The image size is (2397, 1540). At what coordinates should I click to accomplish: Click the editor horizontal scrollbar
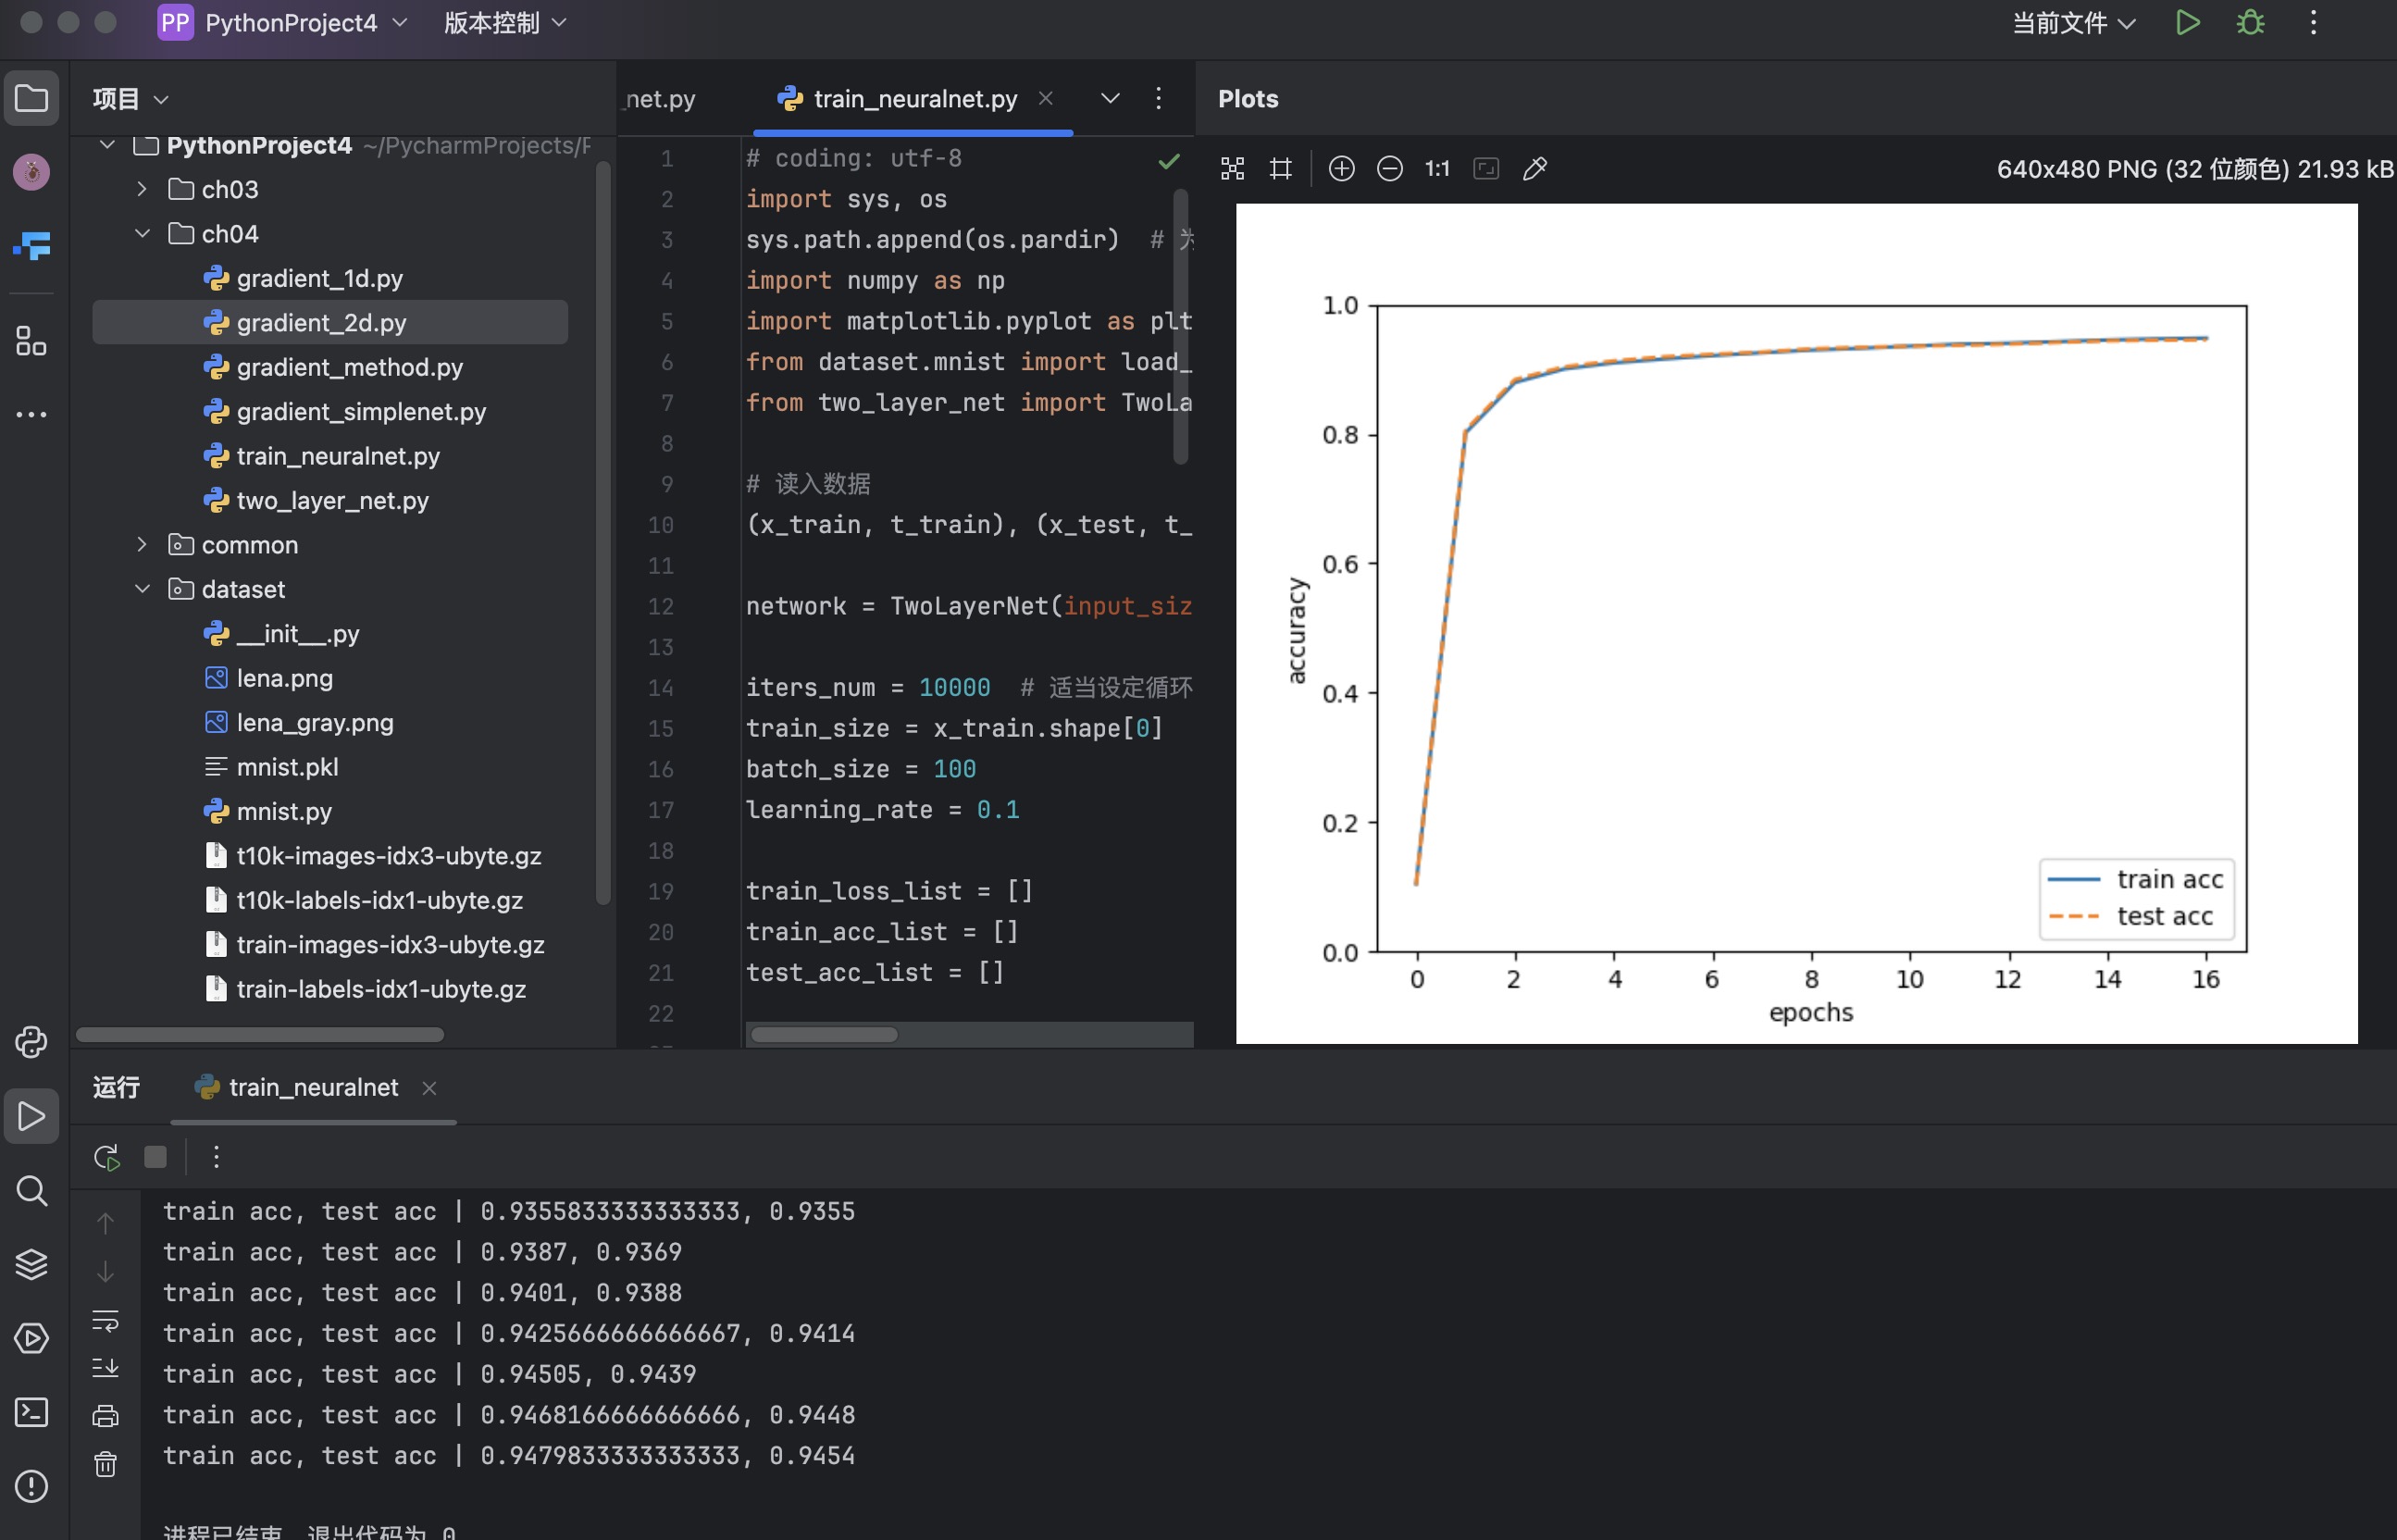coord(824,1034)
